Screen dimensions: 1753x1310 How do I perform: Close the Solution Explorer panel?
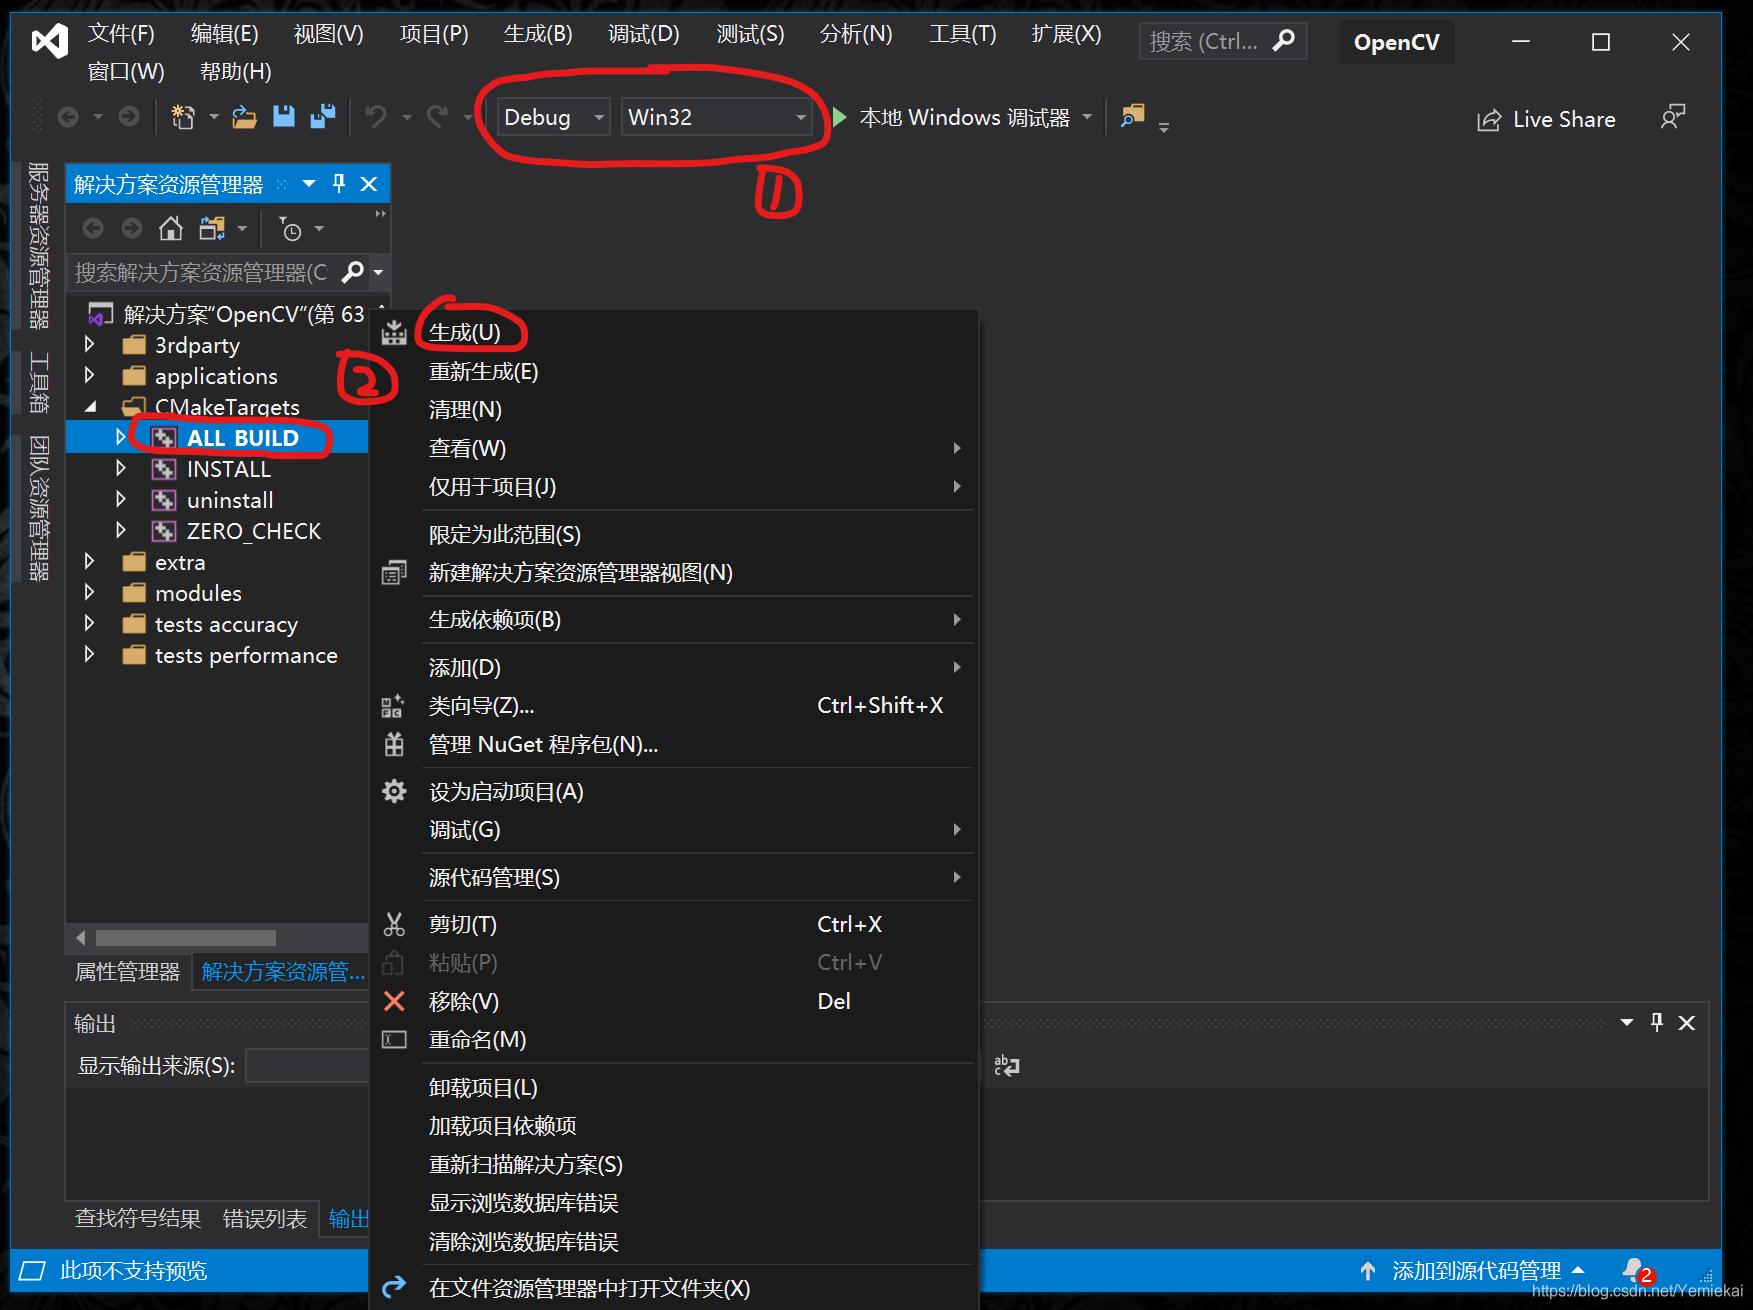coord(369,184)
